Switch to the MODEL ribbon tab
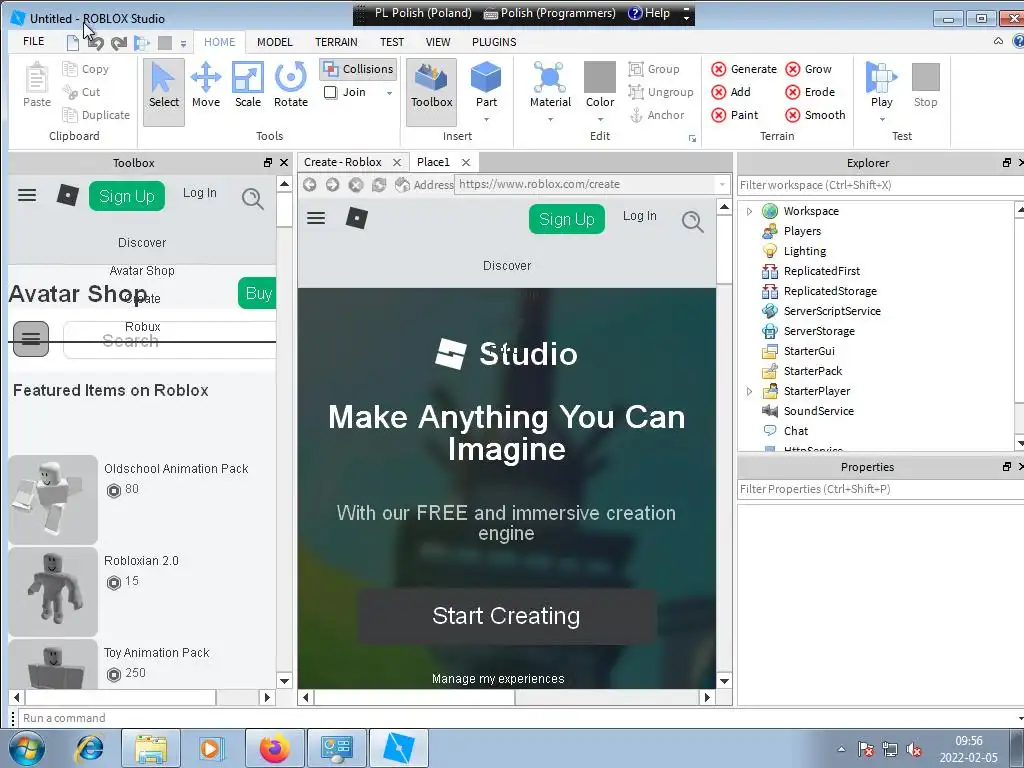Screen dimensions: 1024x768 tap(274, 42)
